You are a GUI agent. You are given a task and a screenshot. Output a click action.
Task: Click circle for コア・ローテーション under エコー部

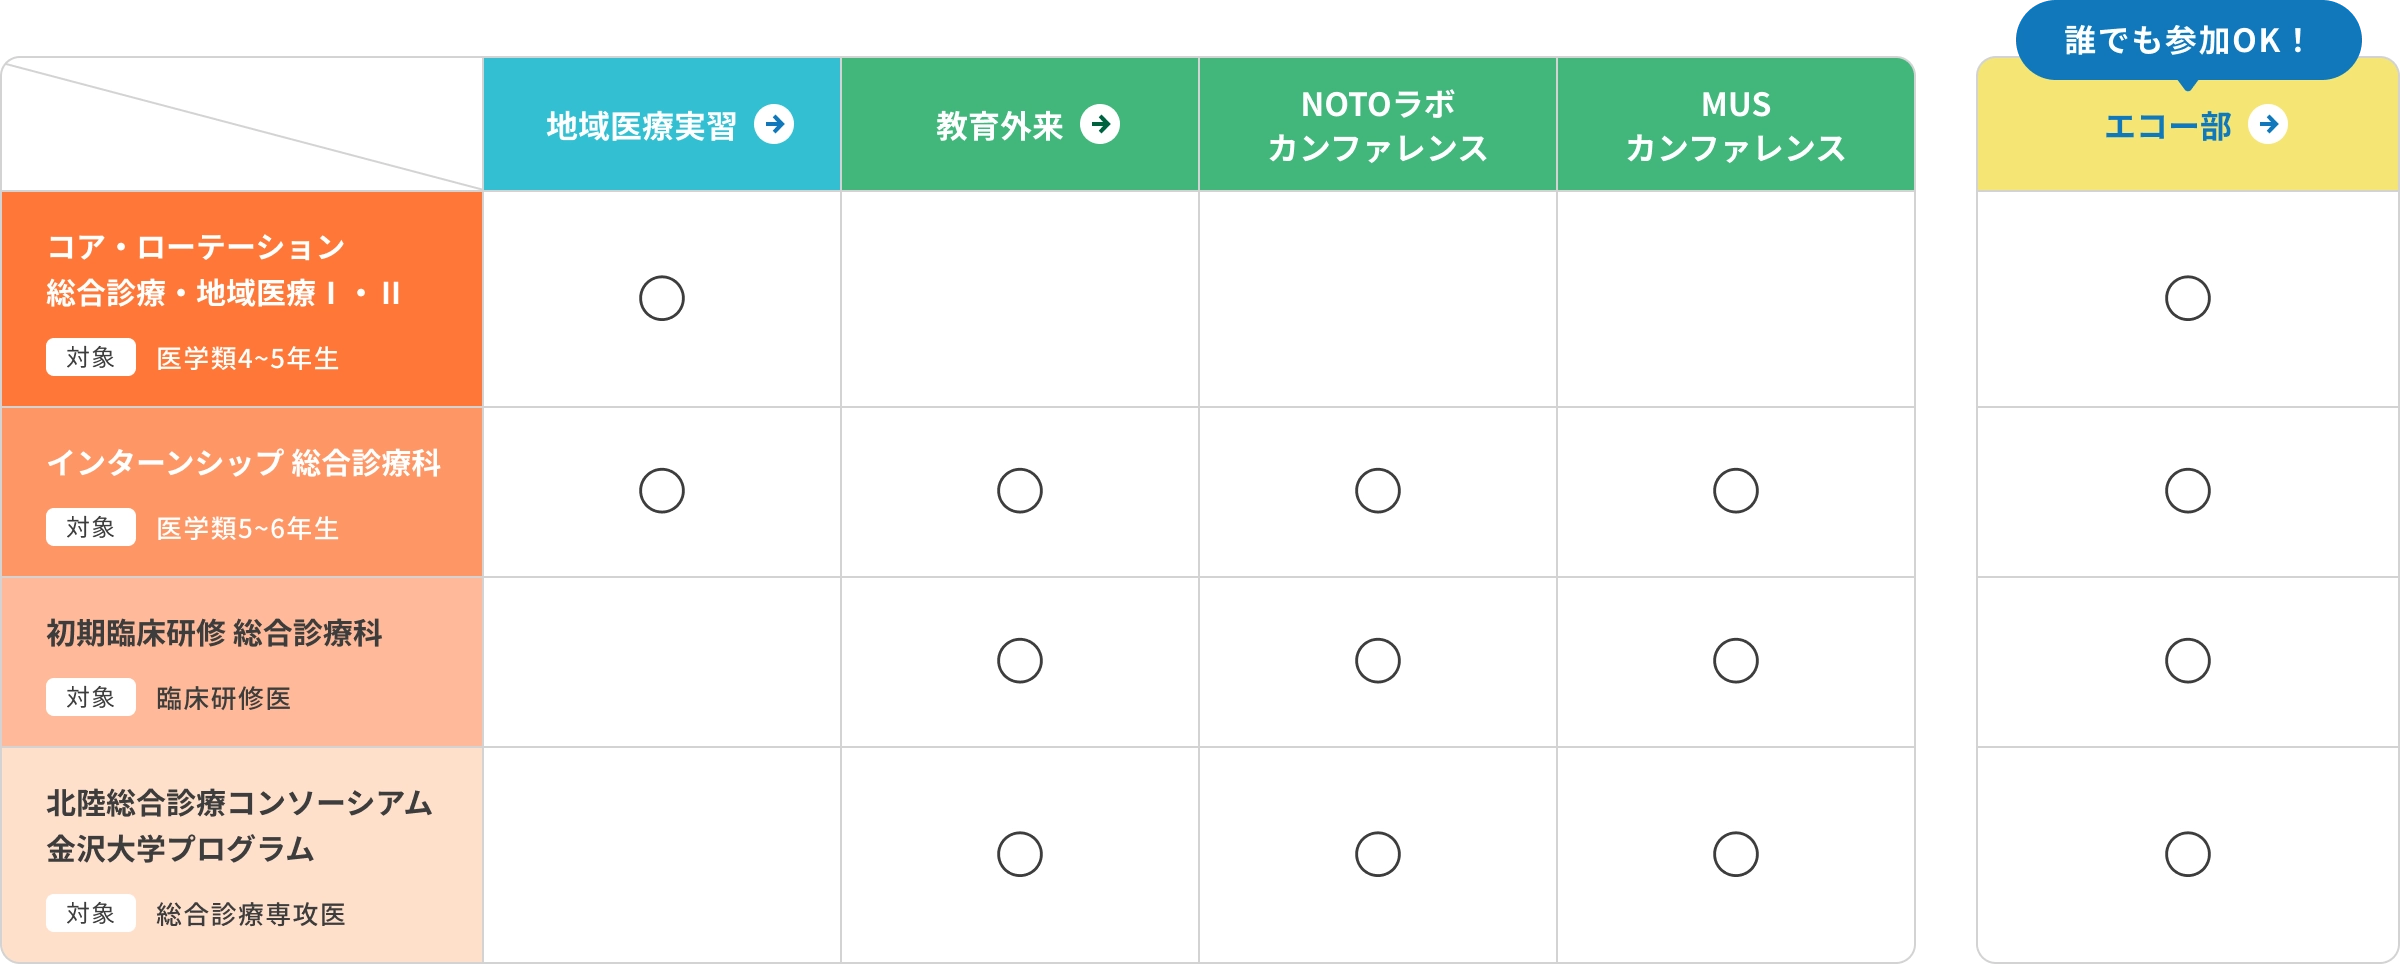click(x=2187, y=298)
